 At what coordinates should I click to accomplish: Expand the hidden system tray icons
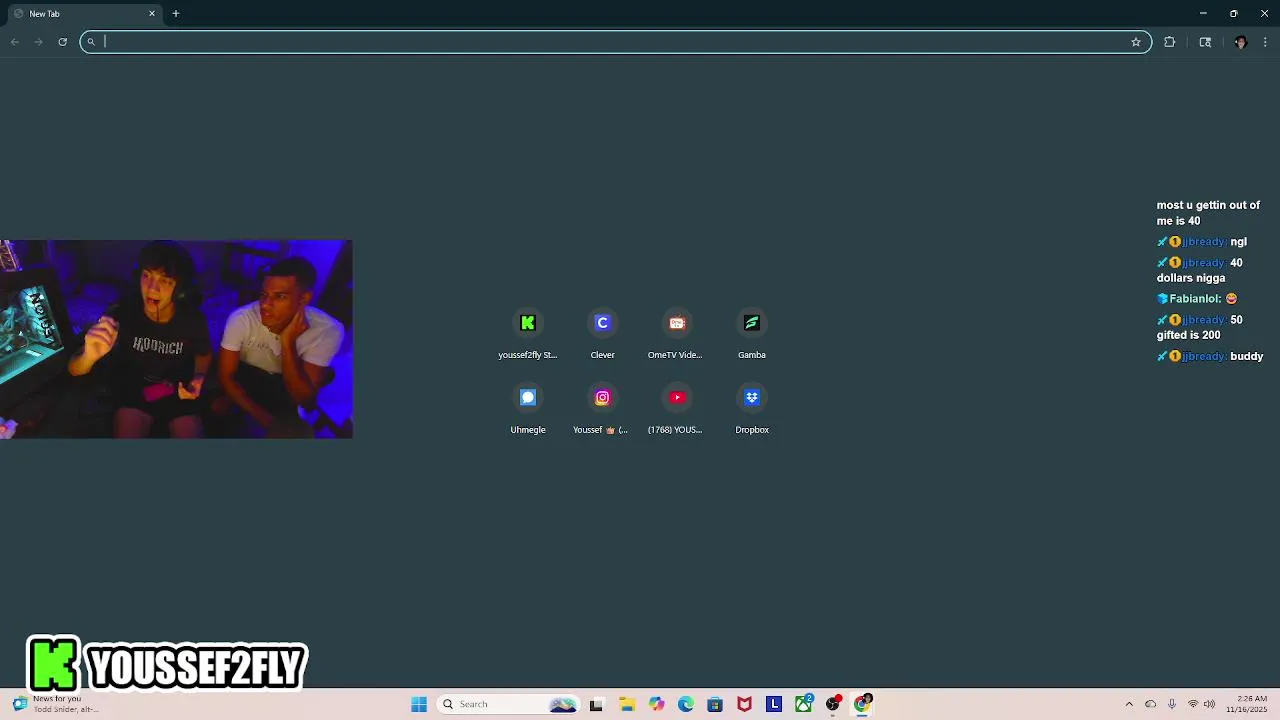[1129, 704]
